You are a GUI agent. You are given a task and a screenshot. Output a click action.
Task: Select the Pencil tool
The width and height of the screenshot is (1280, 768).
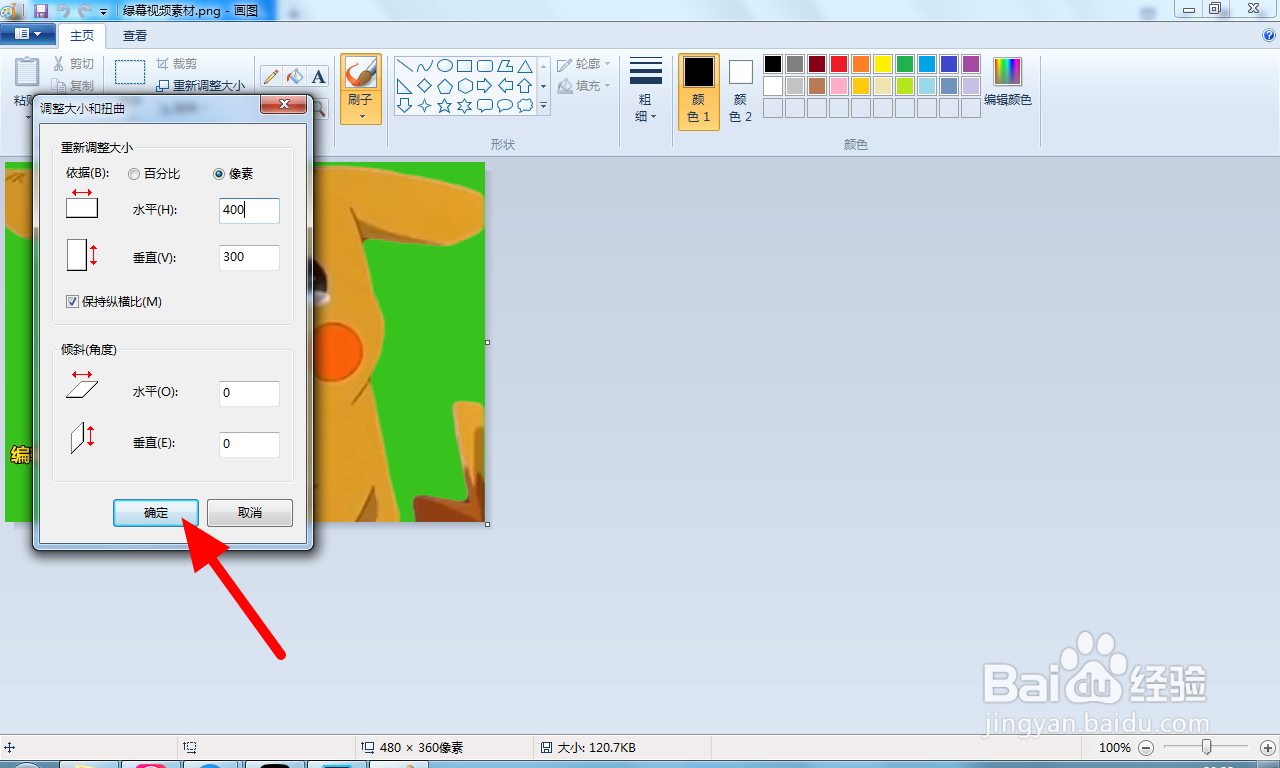(x=270, y=77)
